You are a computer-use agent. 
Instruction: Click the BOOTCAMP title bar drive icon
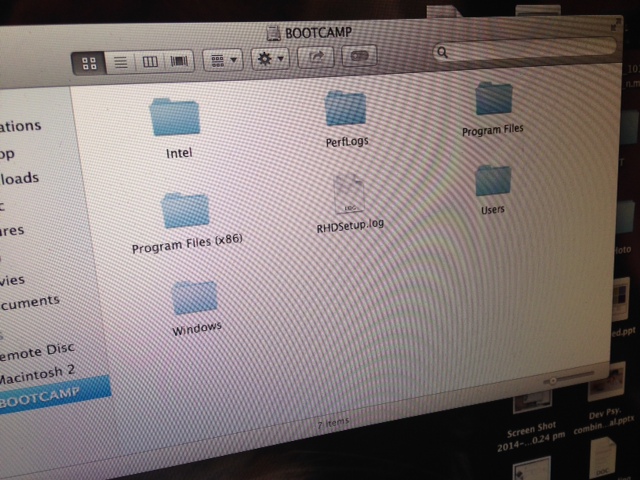click(x=273, y=33)
